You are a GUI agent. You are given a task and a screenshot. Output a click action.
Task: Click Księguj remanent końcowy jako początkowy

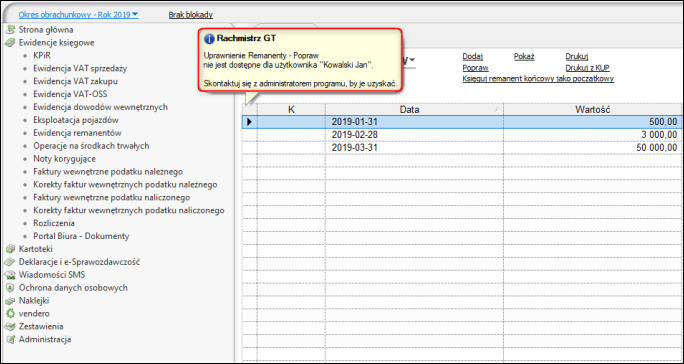click(x=538, y=79)
